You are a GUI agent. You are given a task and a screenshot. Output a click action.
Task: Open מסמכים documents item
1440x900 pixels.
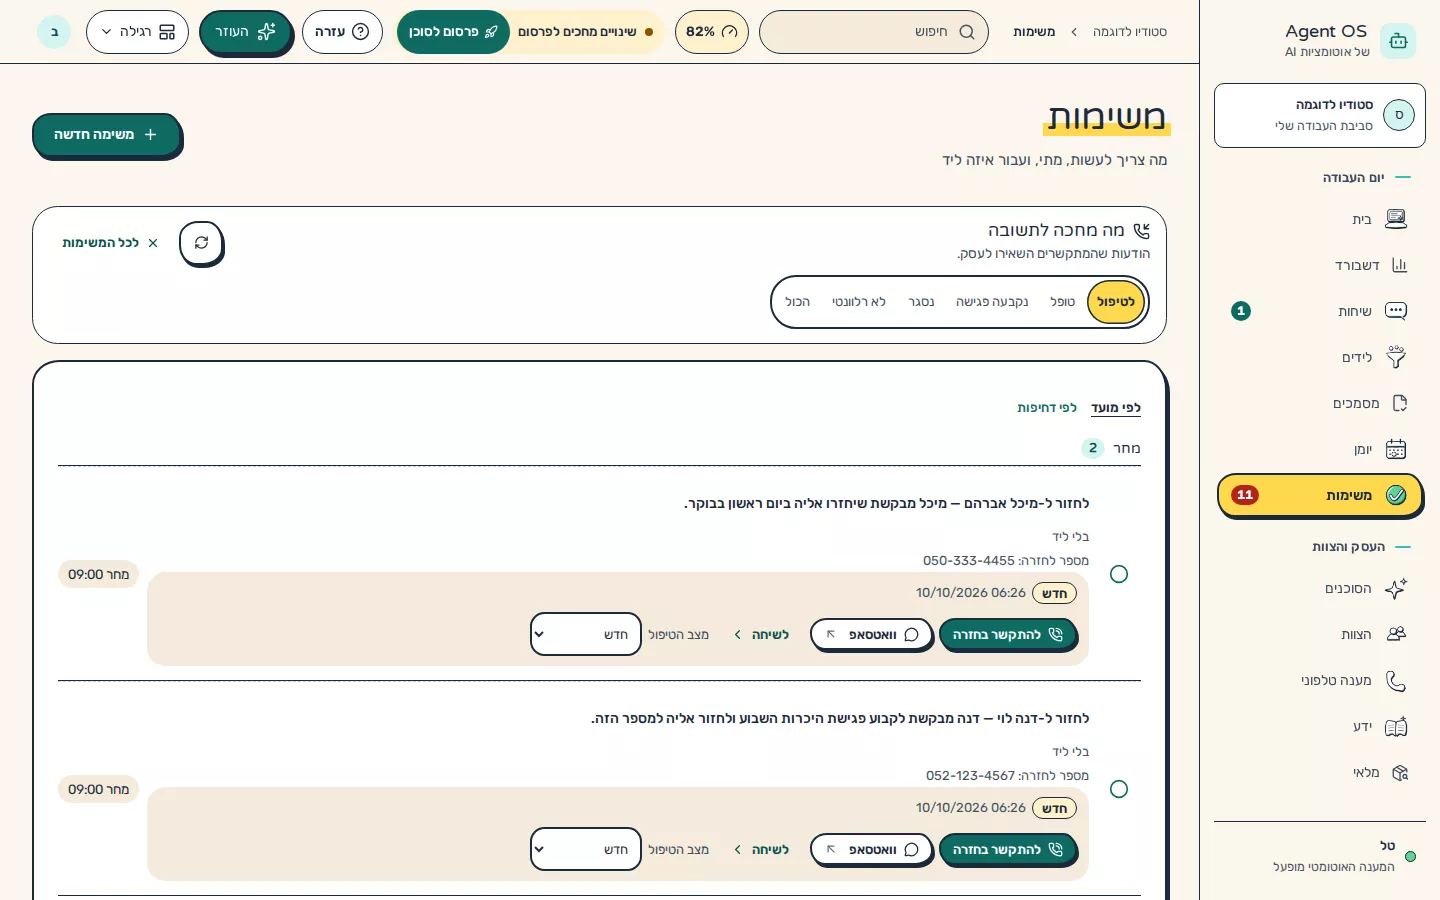point(1320,403)
